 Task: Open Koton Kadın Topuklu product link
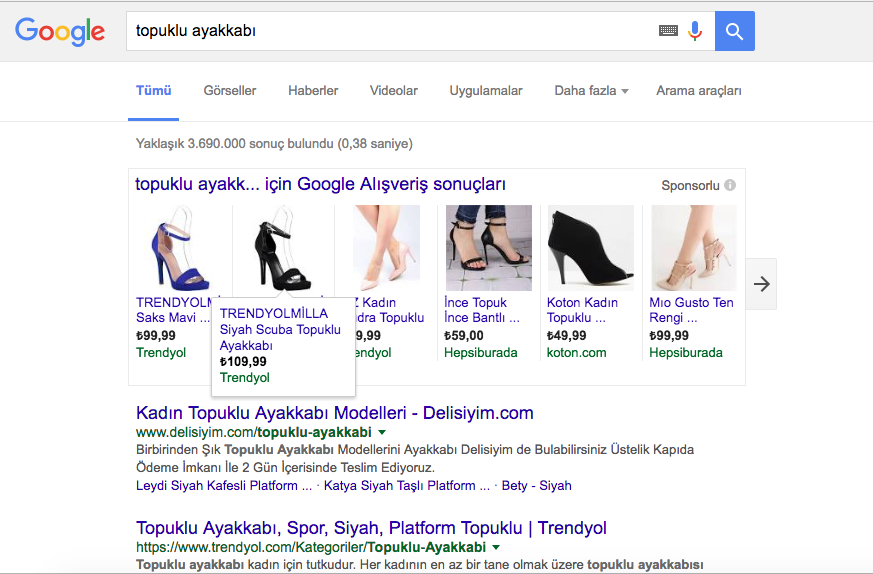point(582,310)
